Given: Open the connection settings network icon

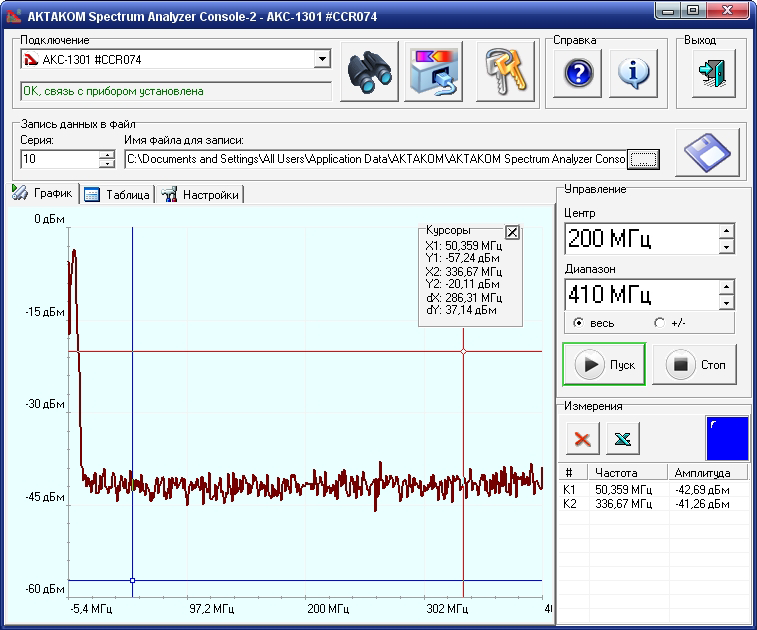Looking at the screenshot, I should tap(434, 71).
